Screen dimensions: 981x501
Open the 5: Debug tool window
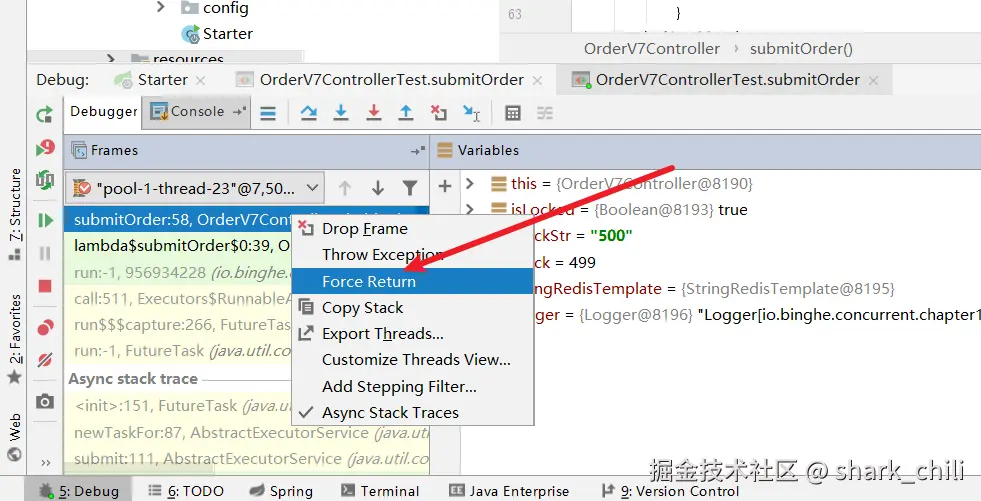(79, 491)
